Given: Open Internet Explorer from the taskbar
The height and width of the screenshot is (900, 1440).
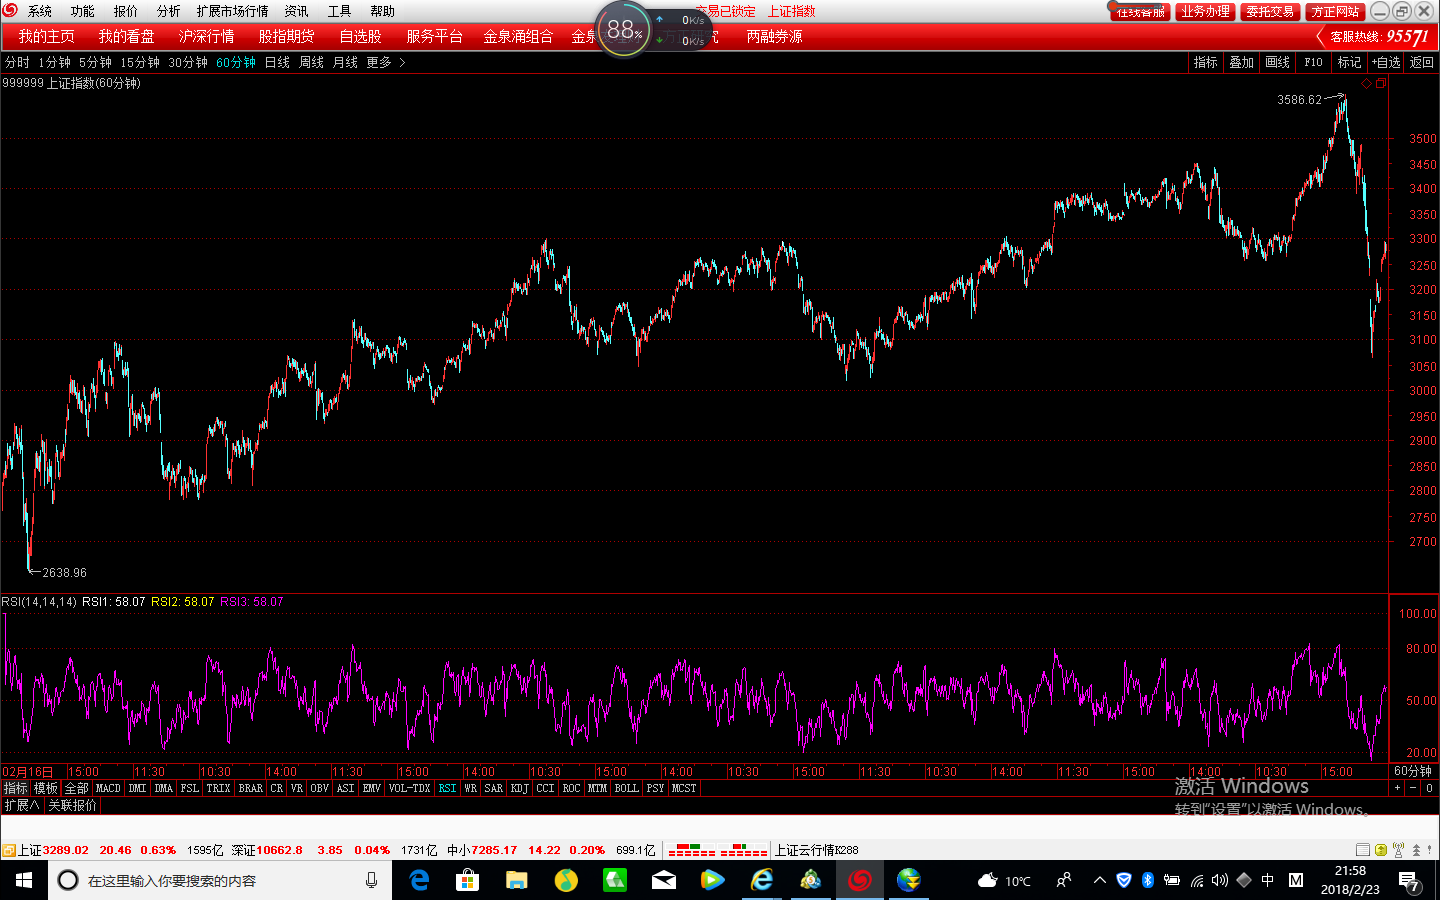Looking at the screenshot, I should [x=762, y=880].
